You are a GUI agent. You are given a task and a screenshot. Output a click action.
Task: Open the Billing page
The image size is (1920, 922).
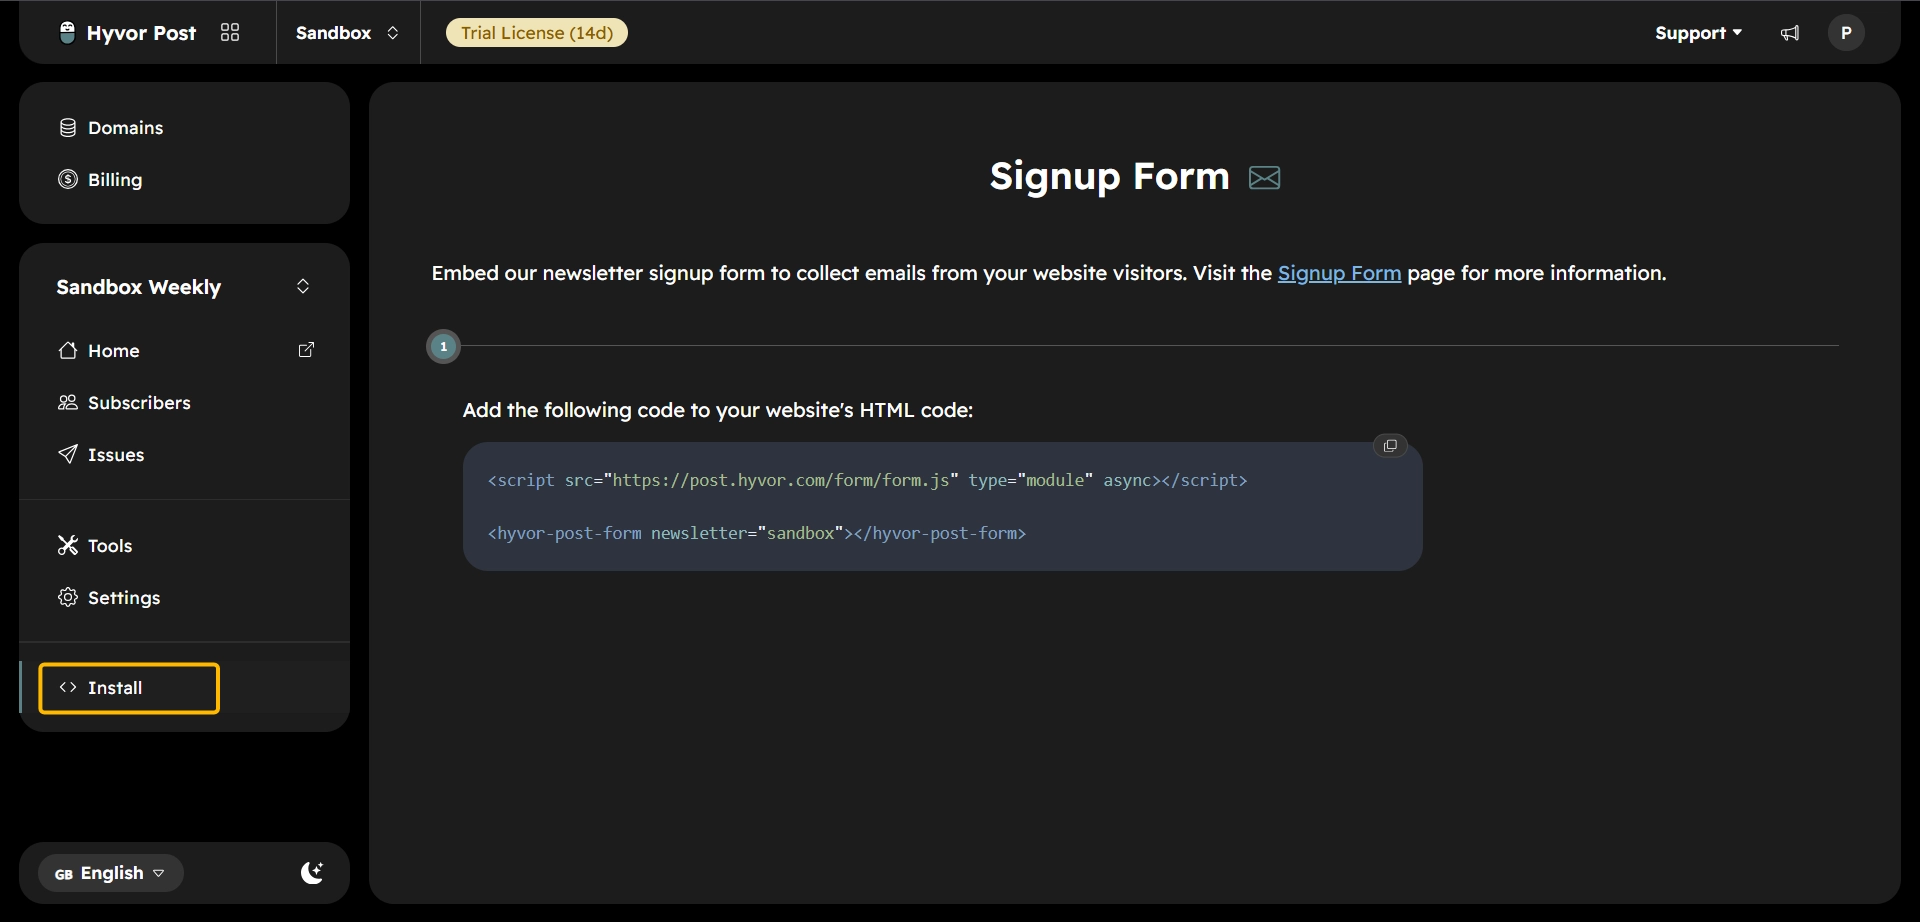pyautogui.click(x=184, y=180)
